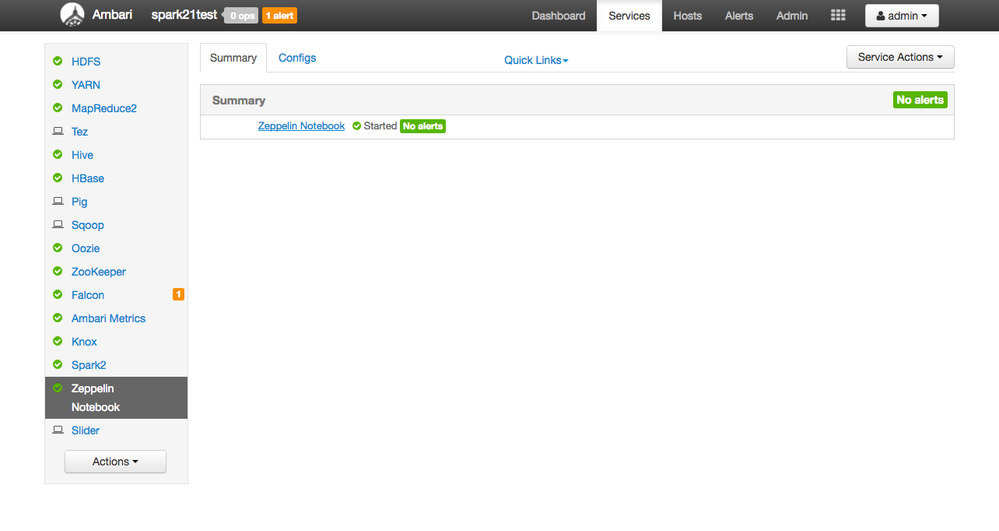Image resolution: width=999 pixels, height=531 pixels.
Task: Select the Summary tab
Action: pos(233,58)
